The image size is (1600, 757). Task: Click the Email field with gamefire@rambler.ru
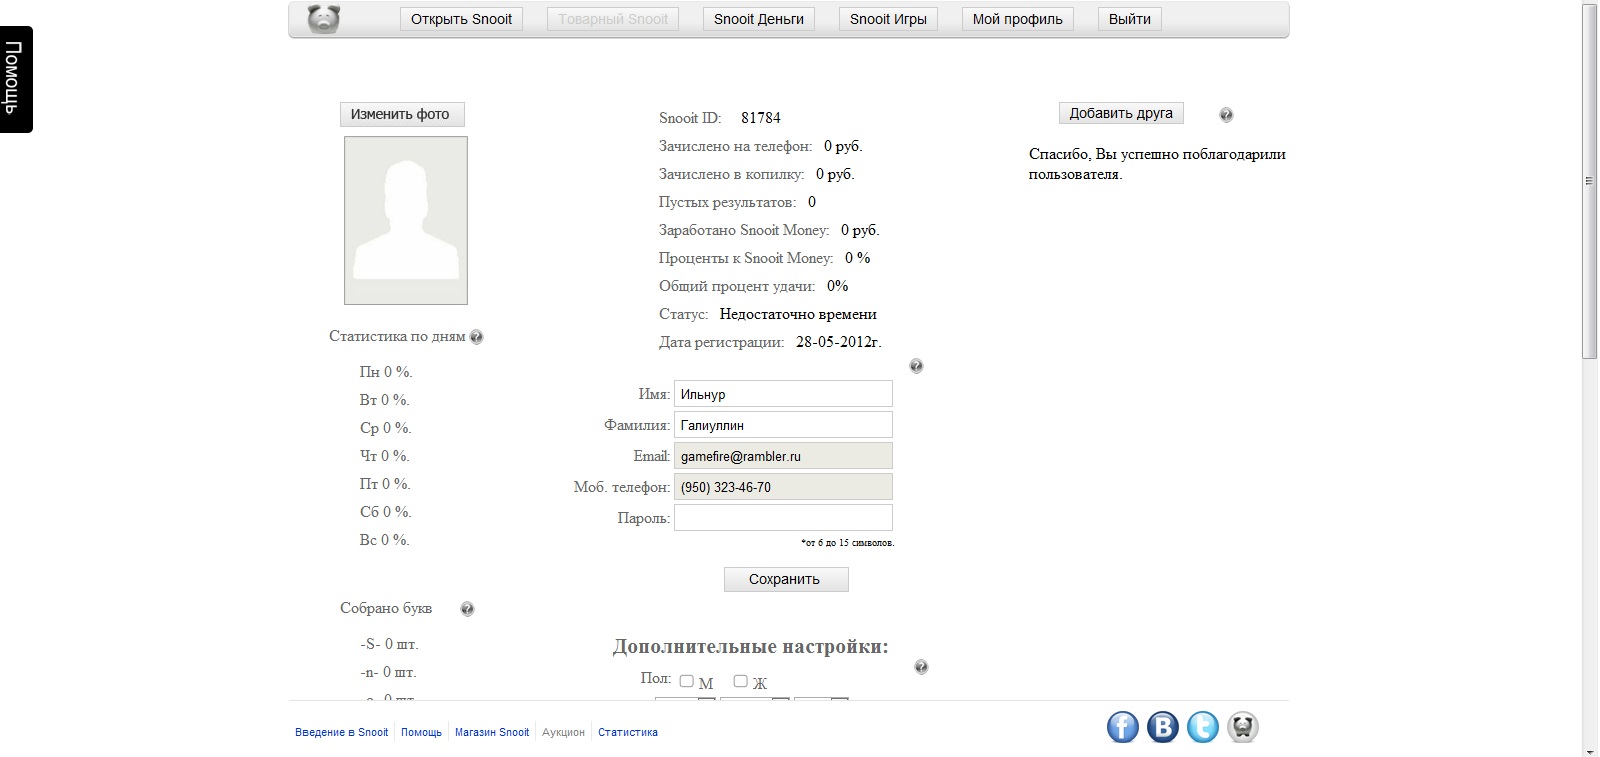coord(783,456)
